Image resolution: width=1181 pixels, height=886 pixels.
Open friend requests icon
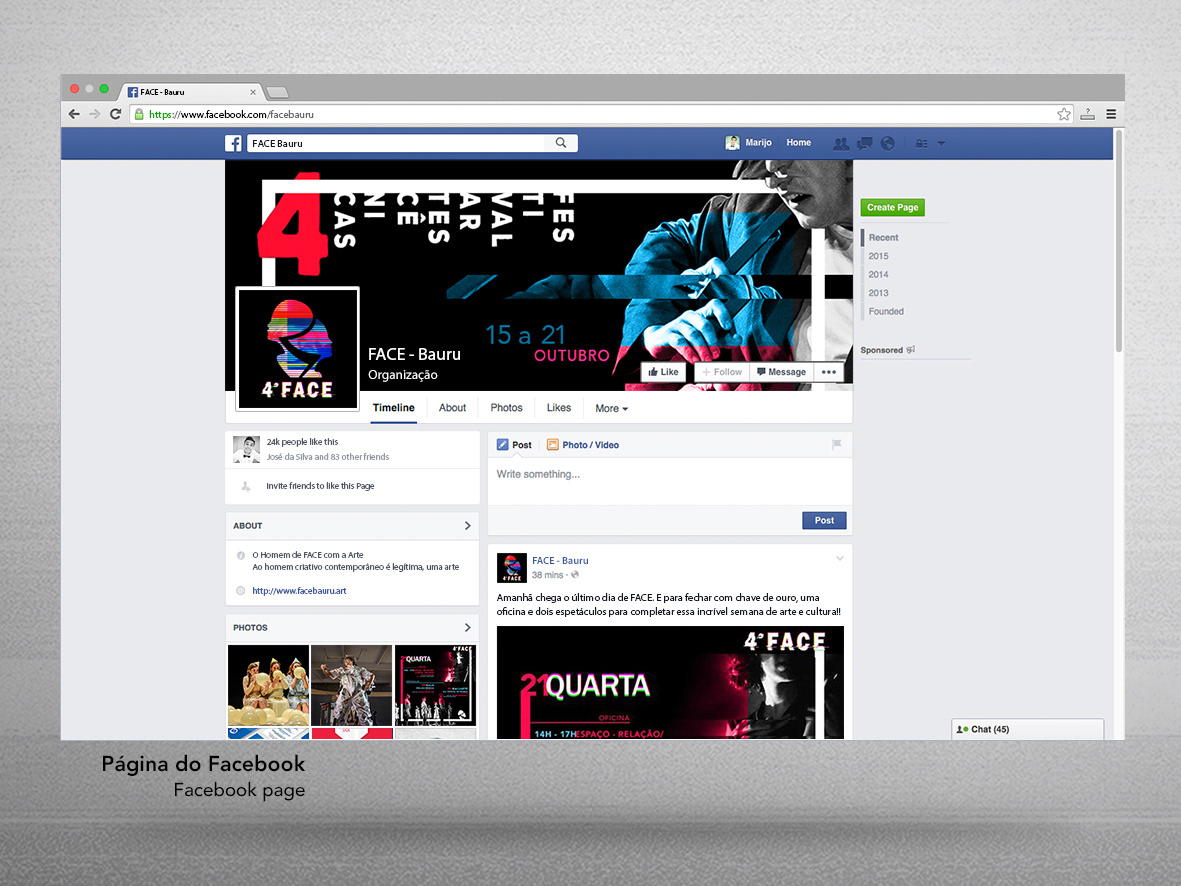coord(841,143)
